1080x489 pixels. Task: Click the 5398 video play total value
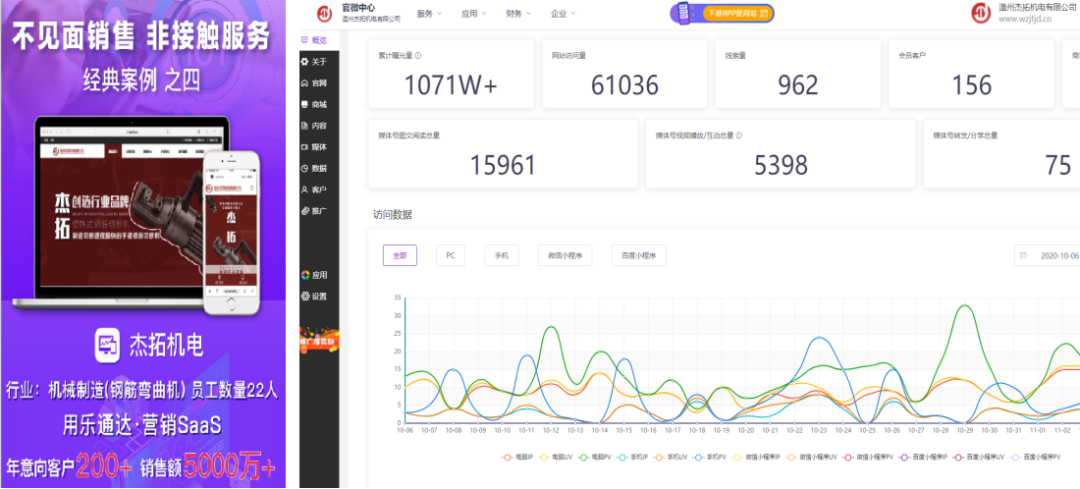point(780,165)
